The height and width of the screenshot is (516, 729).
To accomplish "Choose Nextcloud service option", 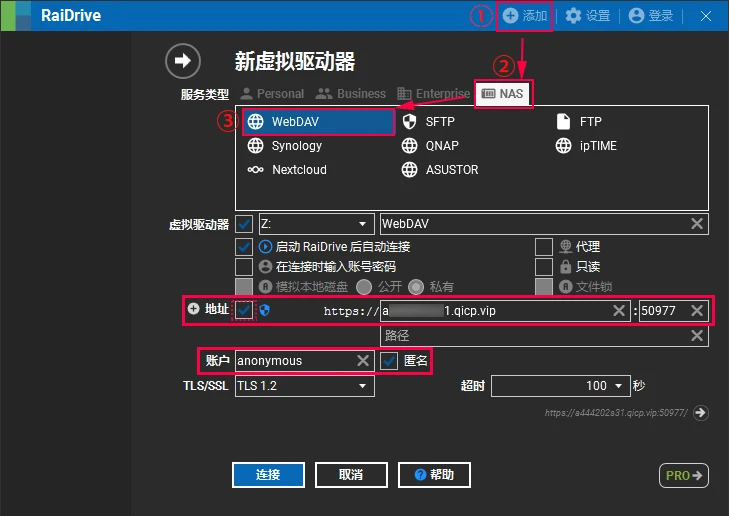I will point(287,170).
